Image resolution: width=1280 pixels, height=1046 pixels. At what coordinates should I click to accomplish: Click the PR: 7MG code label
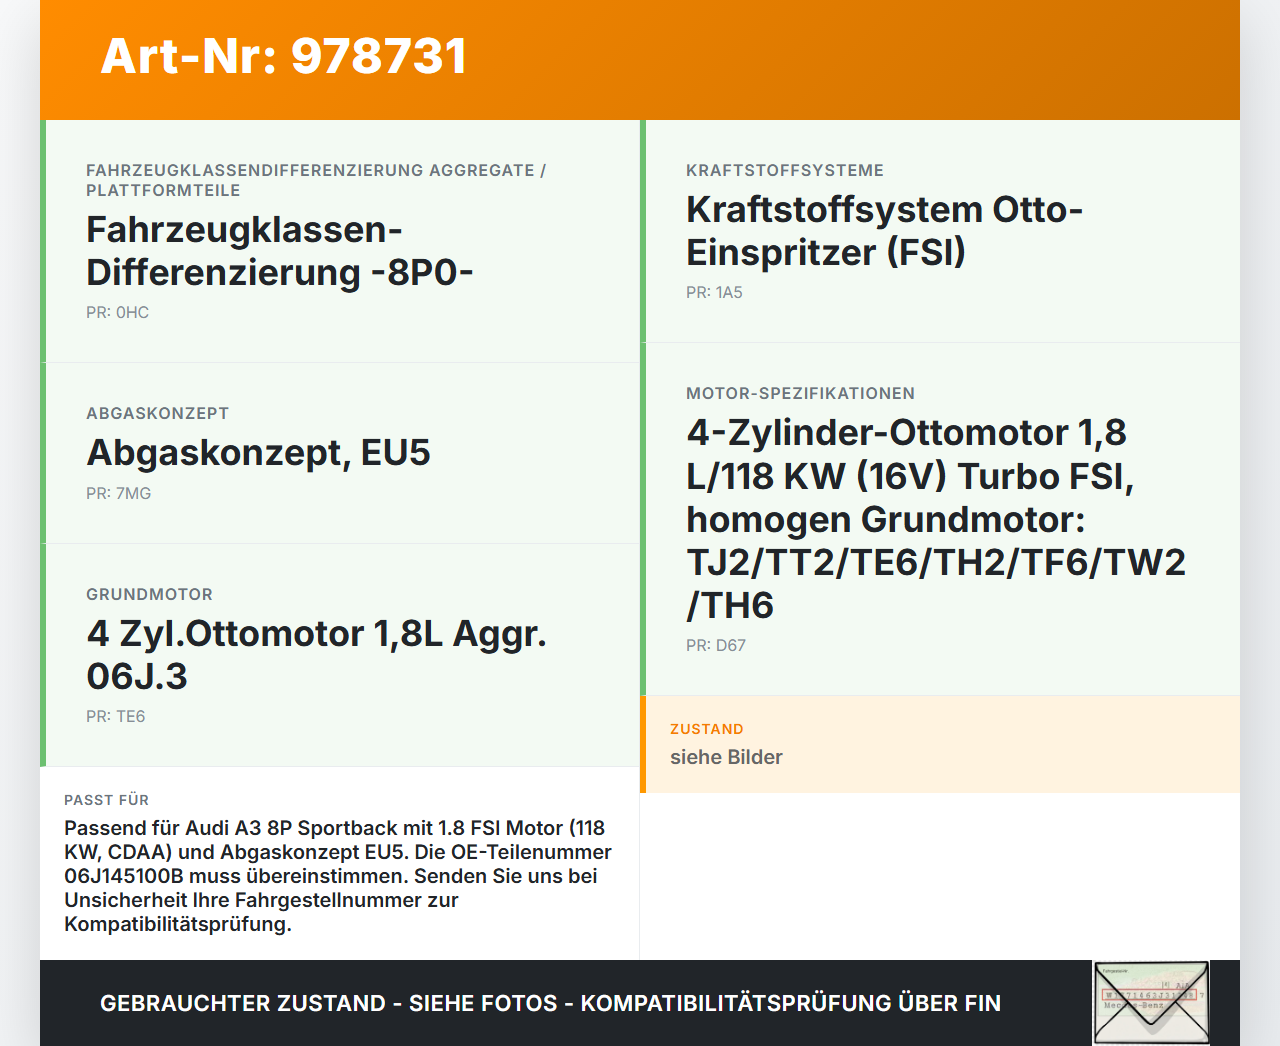click(x=119, y=493)
